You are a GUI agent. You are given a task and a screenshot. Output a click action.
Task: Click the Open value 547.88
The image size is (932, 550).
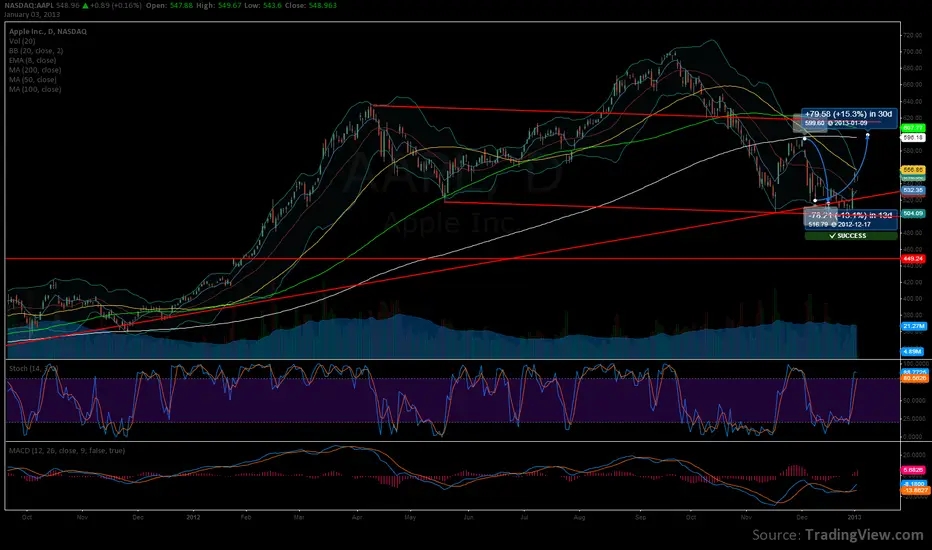(x=181, y=5)
